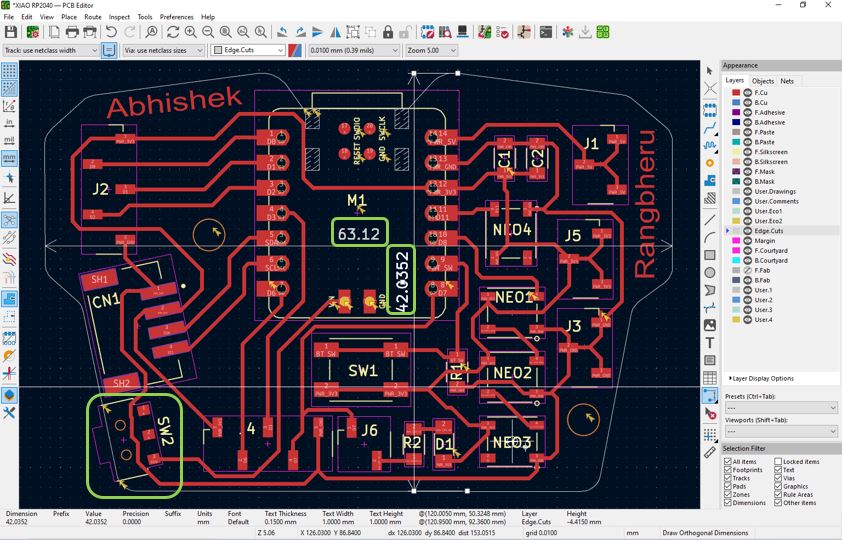The width and height of the screenshot is (842, 540).
Task: Lock the selected items
Action: (x=388, y=32)
